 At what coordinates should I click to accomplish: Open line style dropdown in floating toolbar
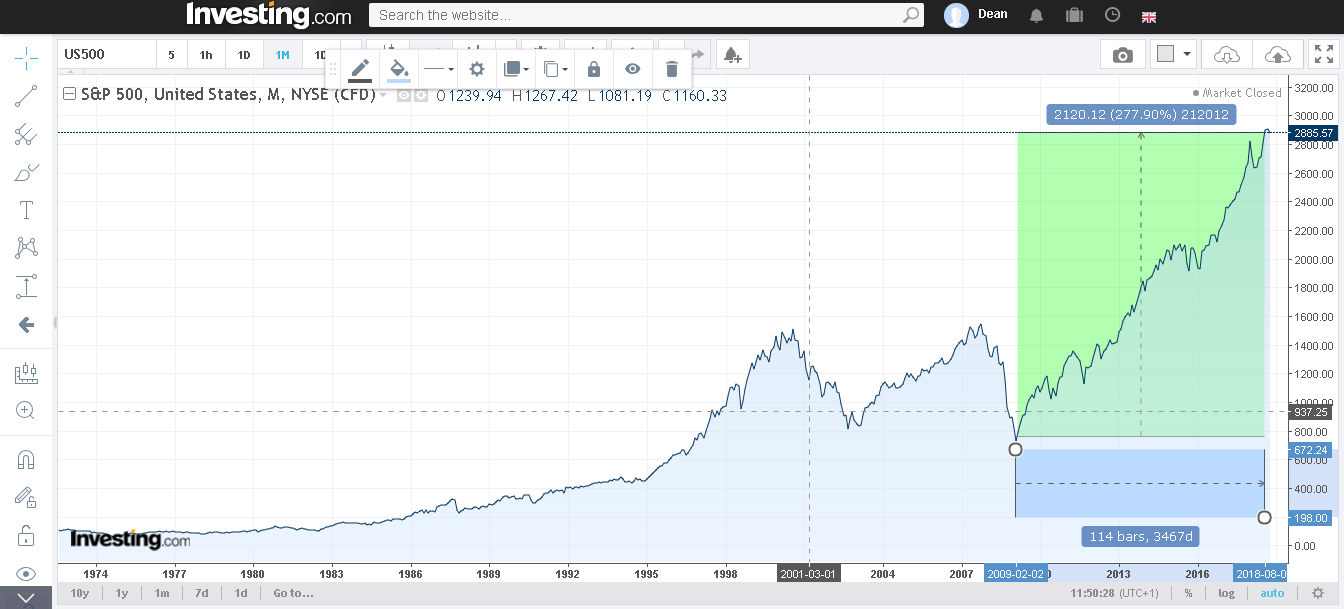pos(438,69)
